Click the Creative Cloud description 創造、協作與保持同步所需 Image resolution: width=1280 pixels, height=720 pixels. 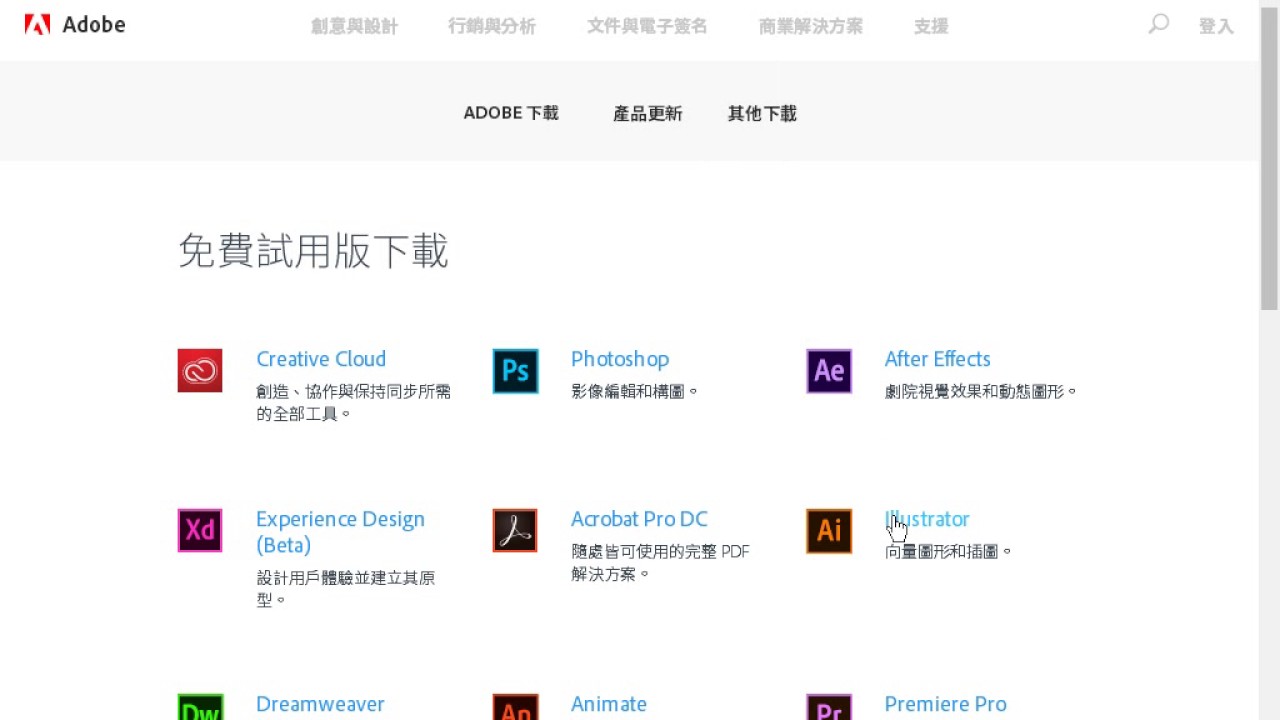coord(354,391)
